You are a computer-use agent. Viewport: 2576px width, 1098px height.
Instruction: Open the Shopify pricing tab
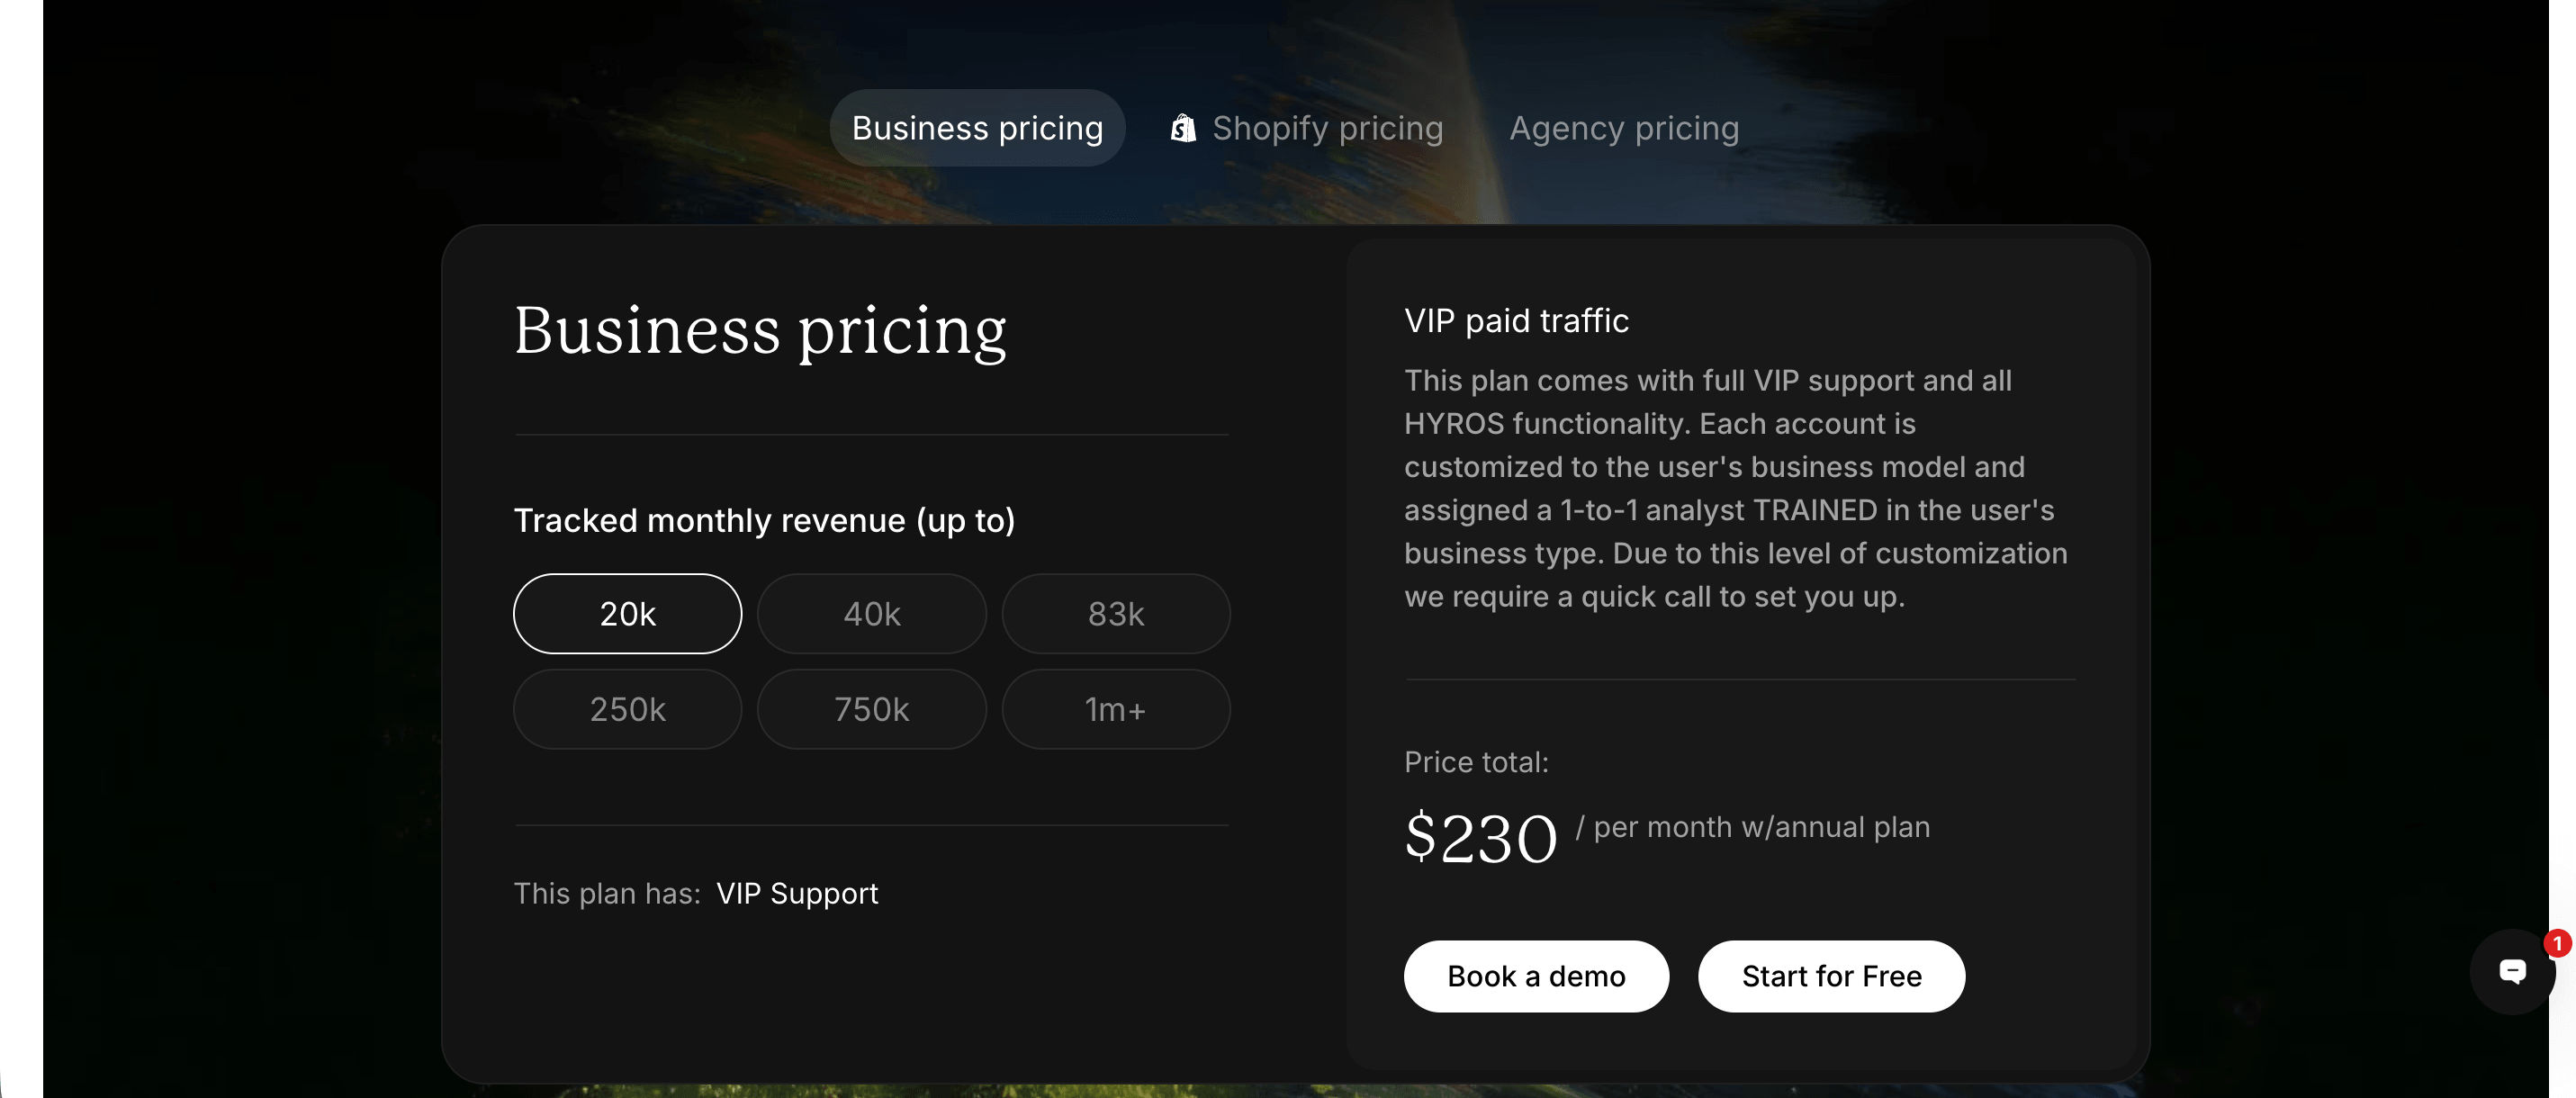(1306, 128)
